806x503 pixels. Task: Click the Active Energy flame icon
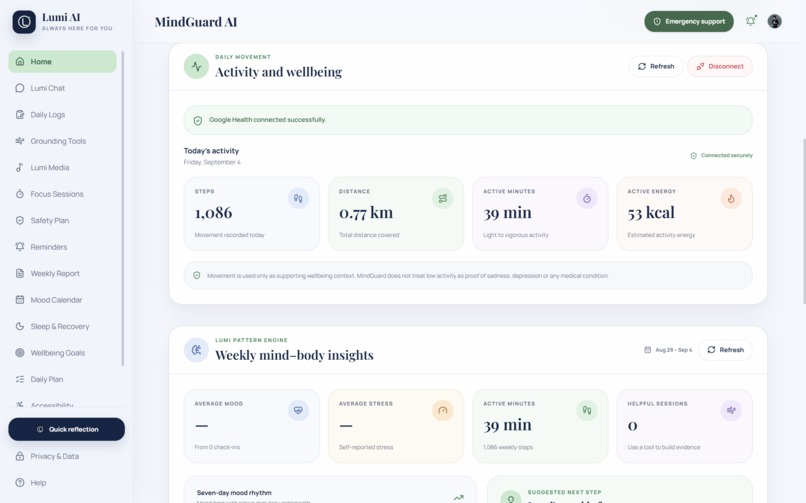731,198
